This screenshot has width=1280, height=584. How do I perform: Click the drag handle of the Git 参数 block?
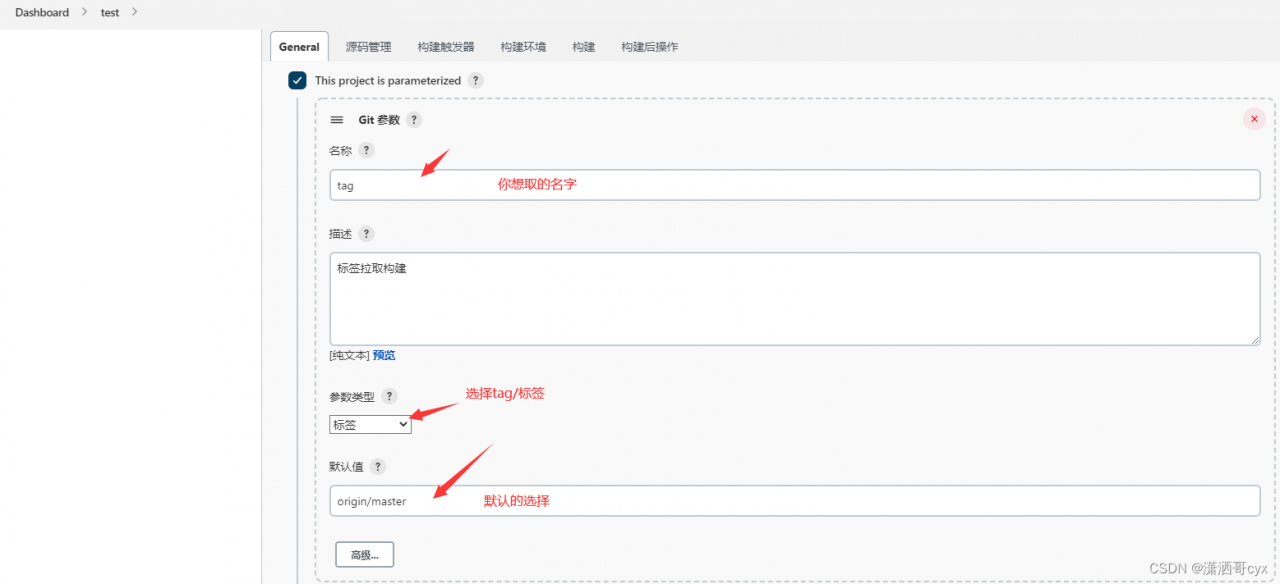337,119
